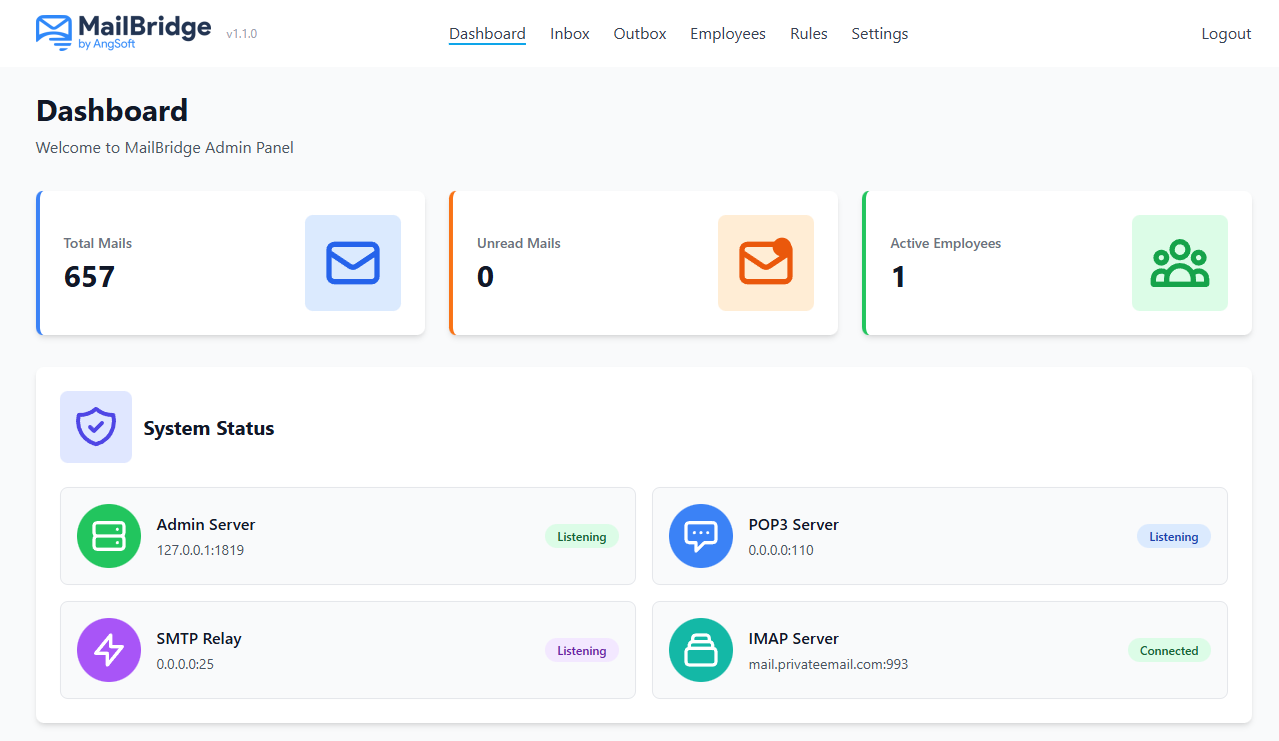Click the Admin Server Listening status badge

click(x=581, y=536)
